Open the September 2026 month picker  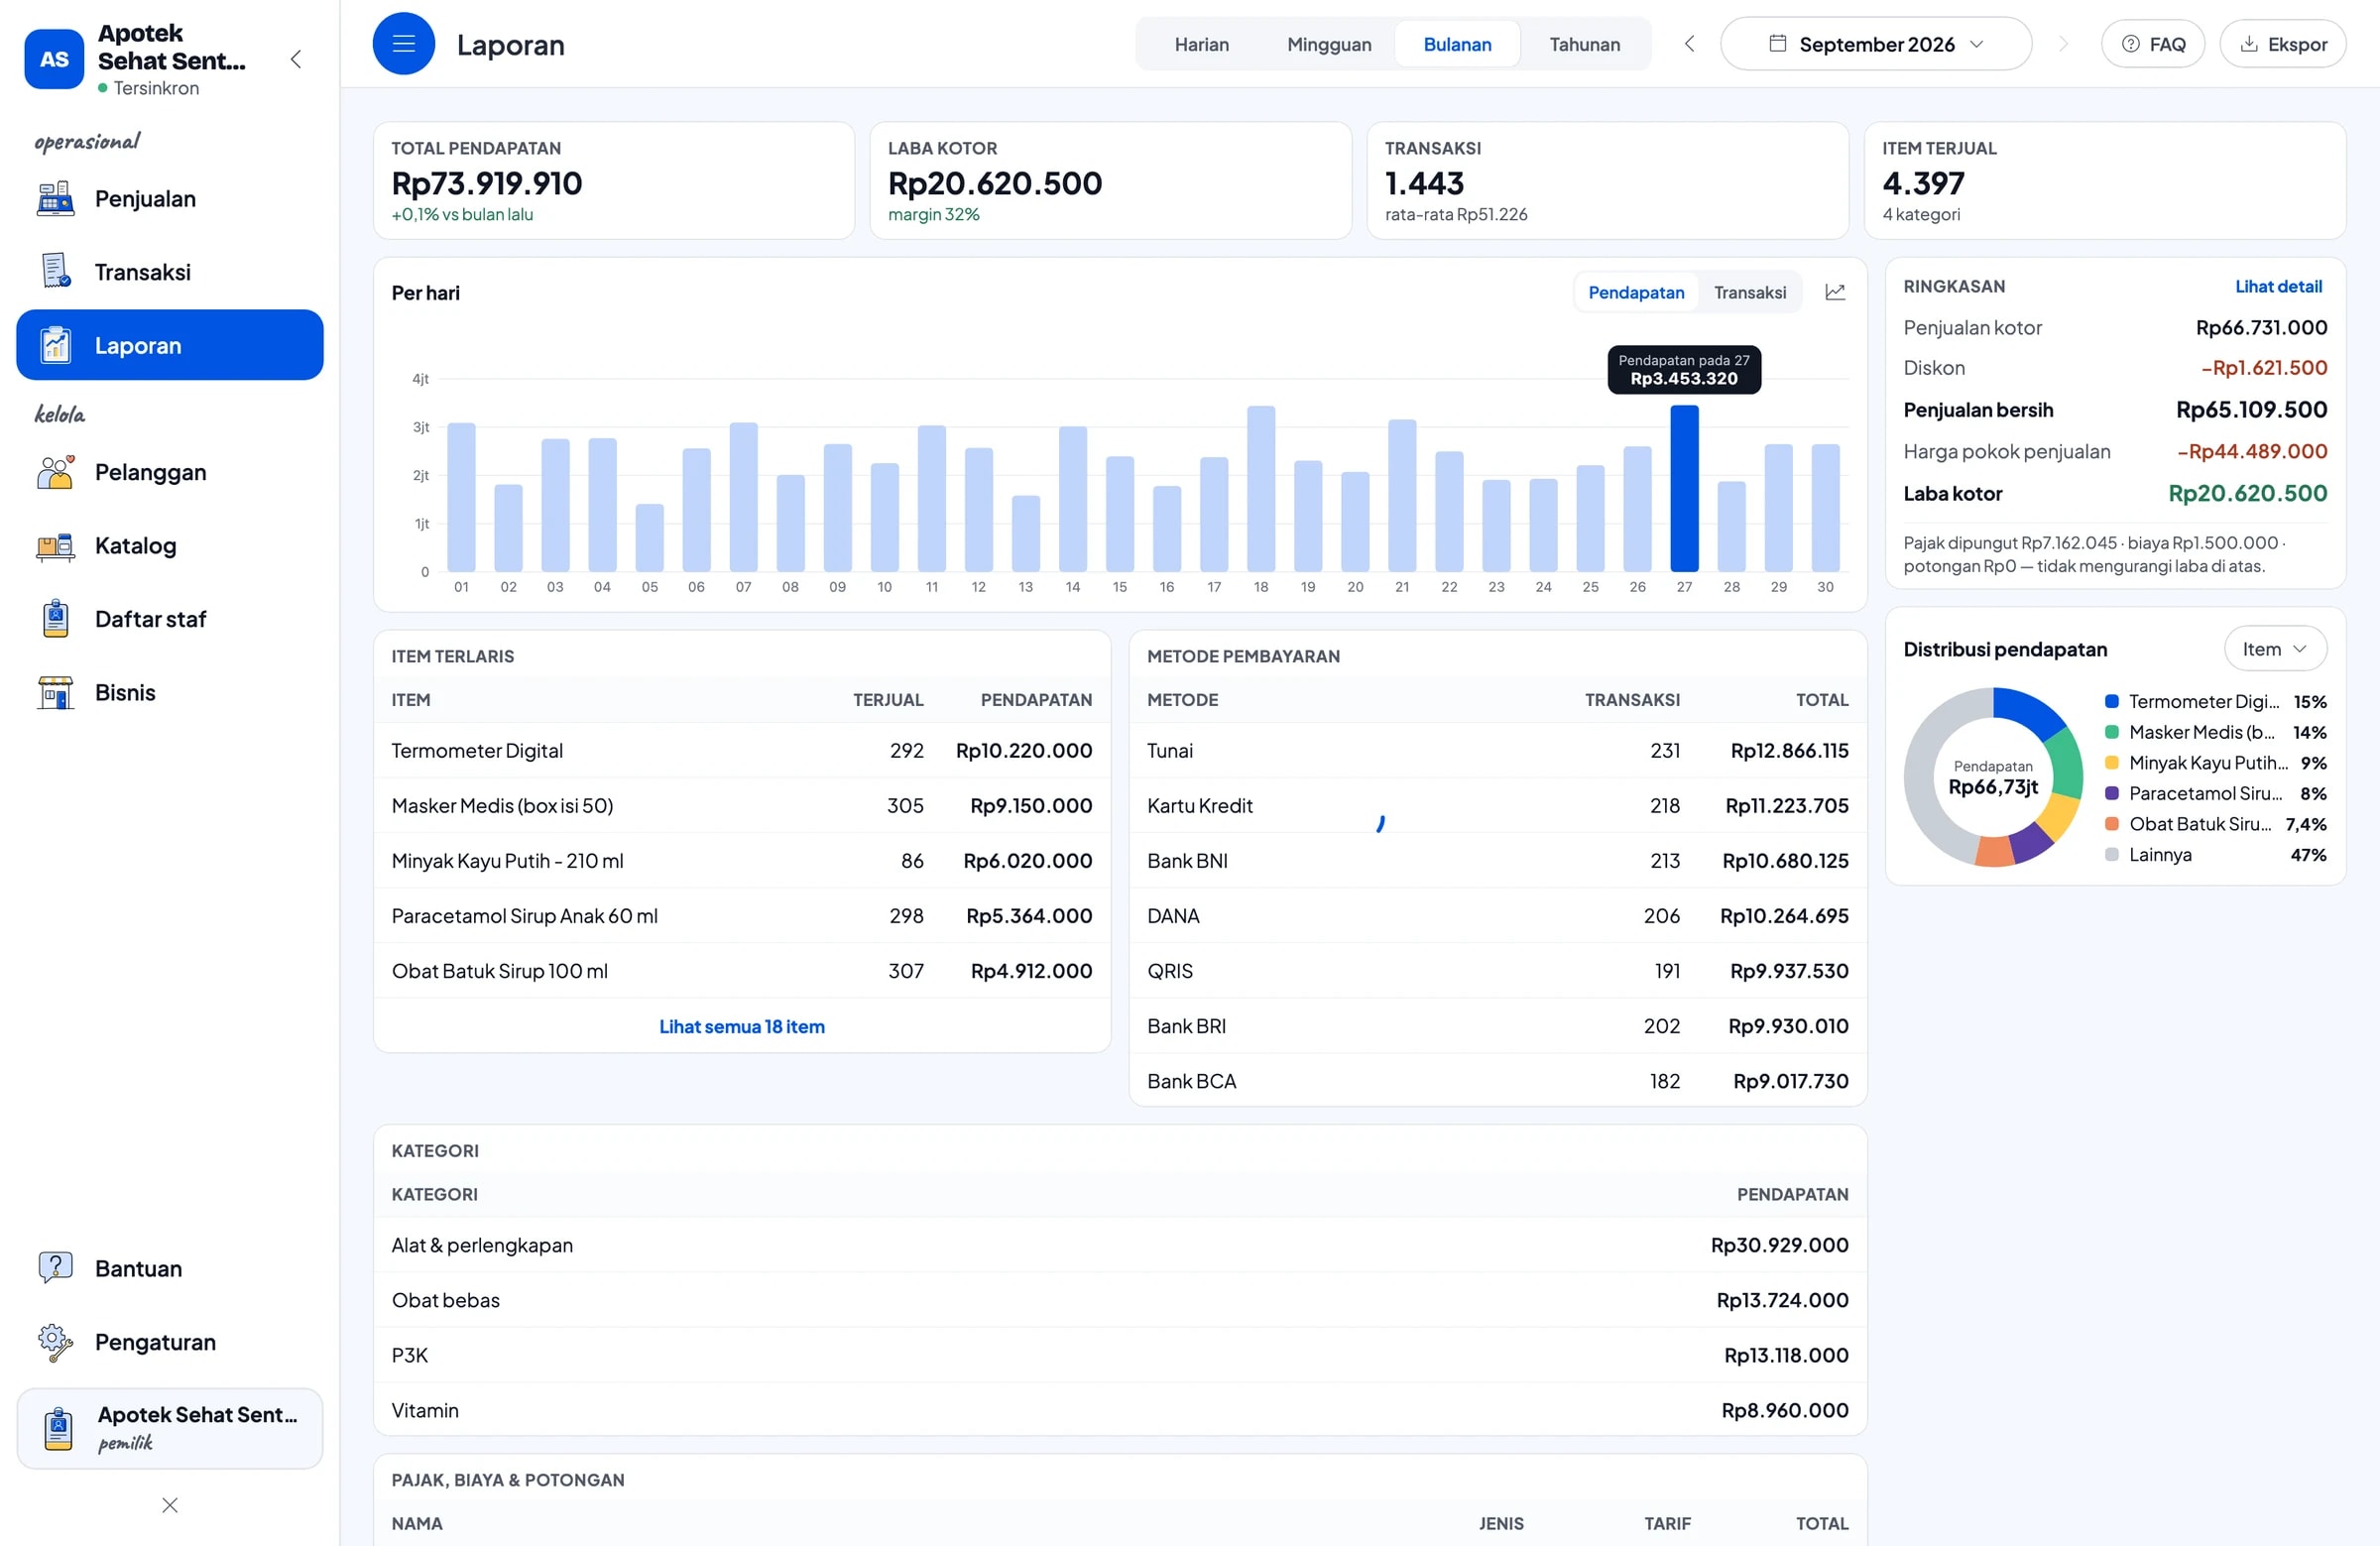click(1875, 44)
